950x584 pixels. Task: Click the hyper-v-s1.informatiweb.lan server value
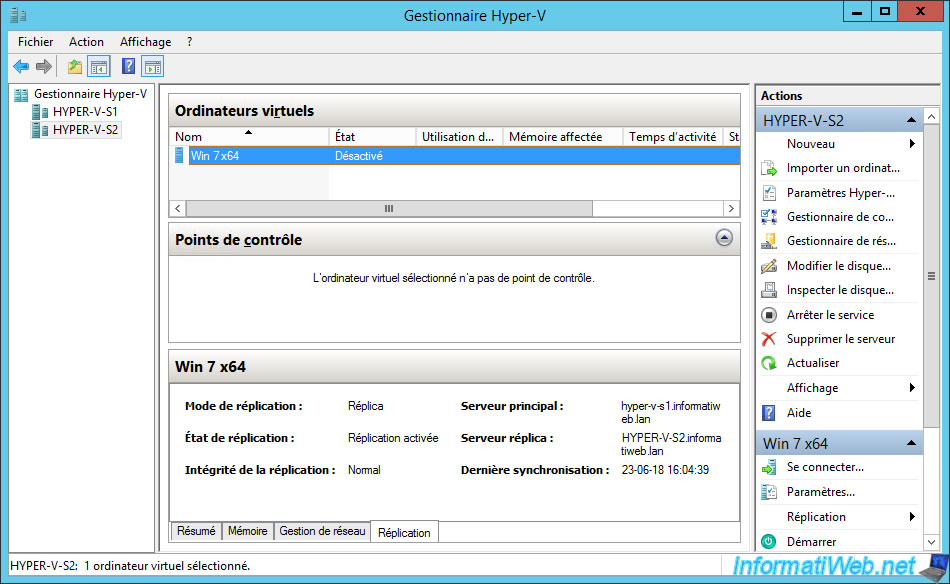tap(671, 412)
